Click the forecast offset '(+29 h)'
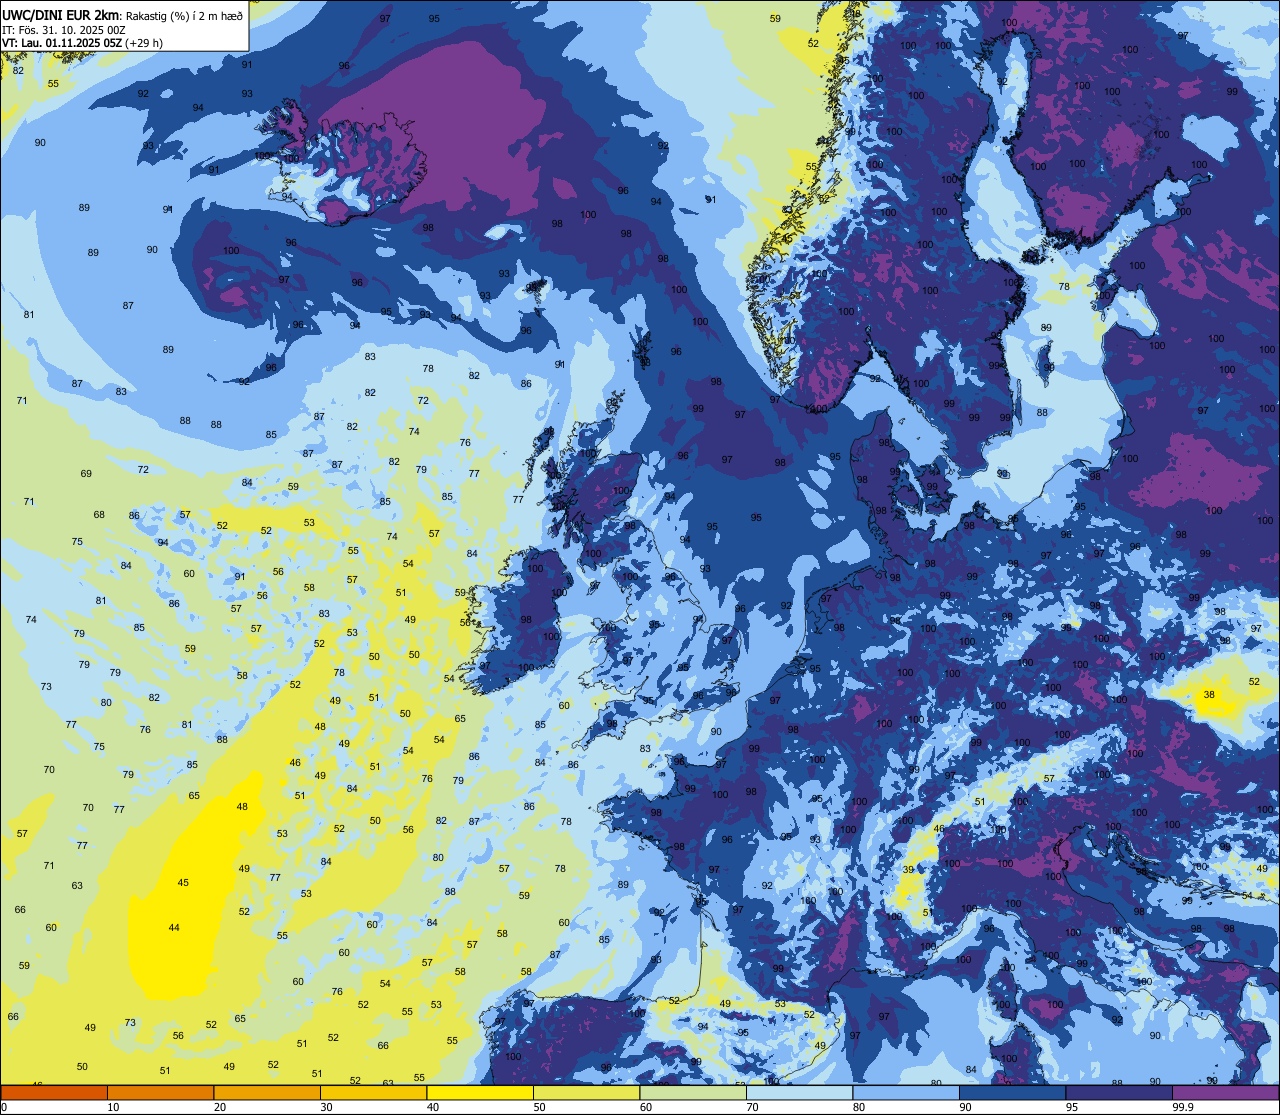1280x1115 pixels. pyautogui.click(x=144, y=43)
